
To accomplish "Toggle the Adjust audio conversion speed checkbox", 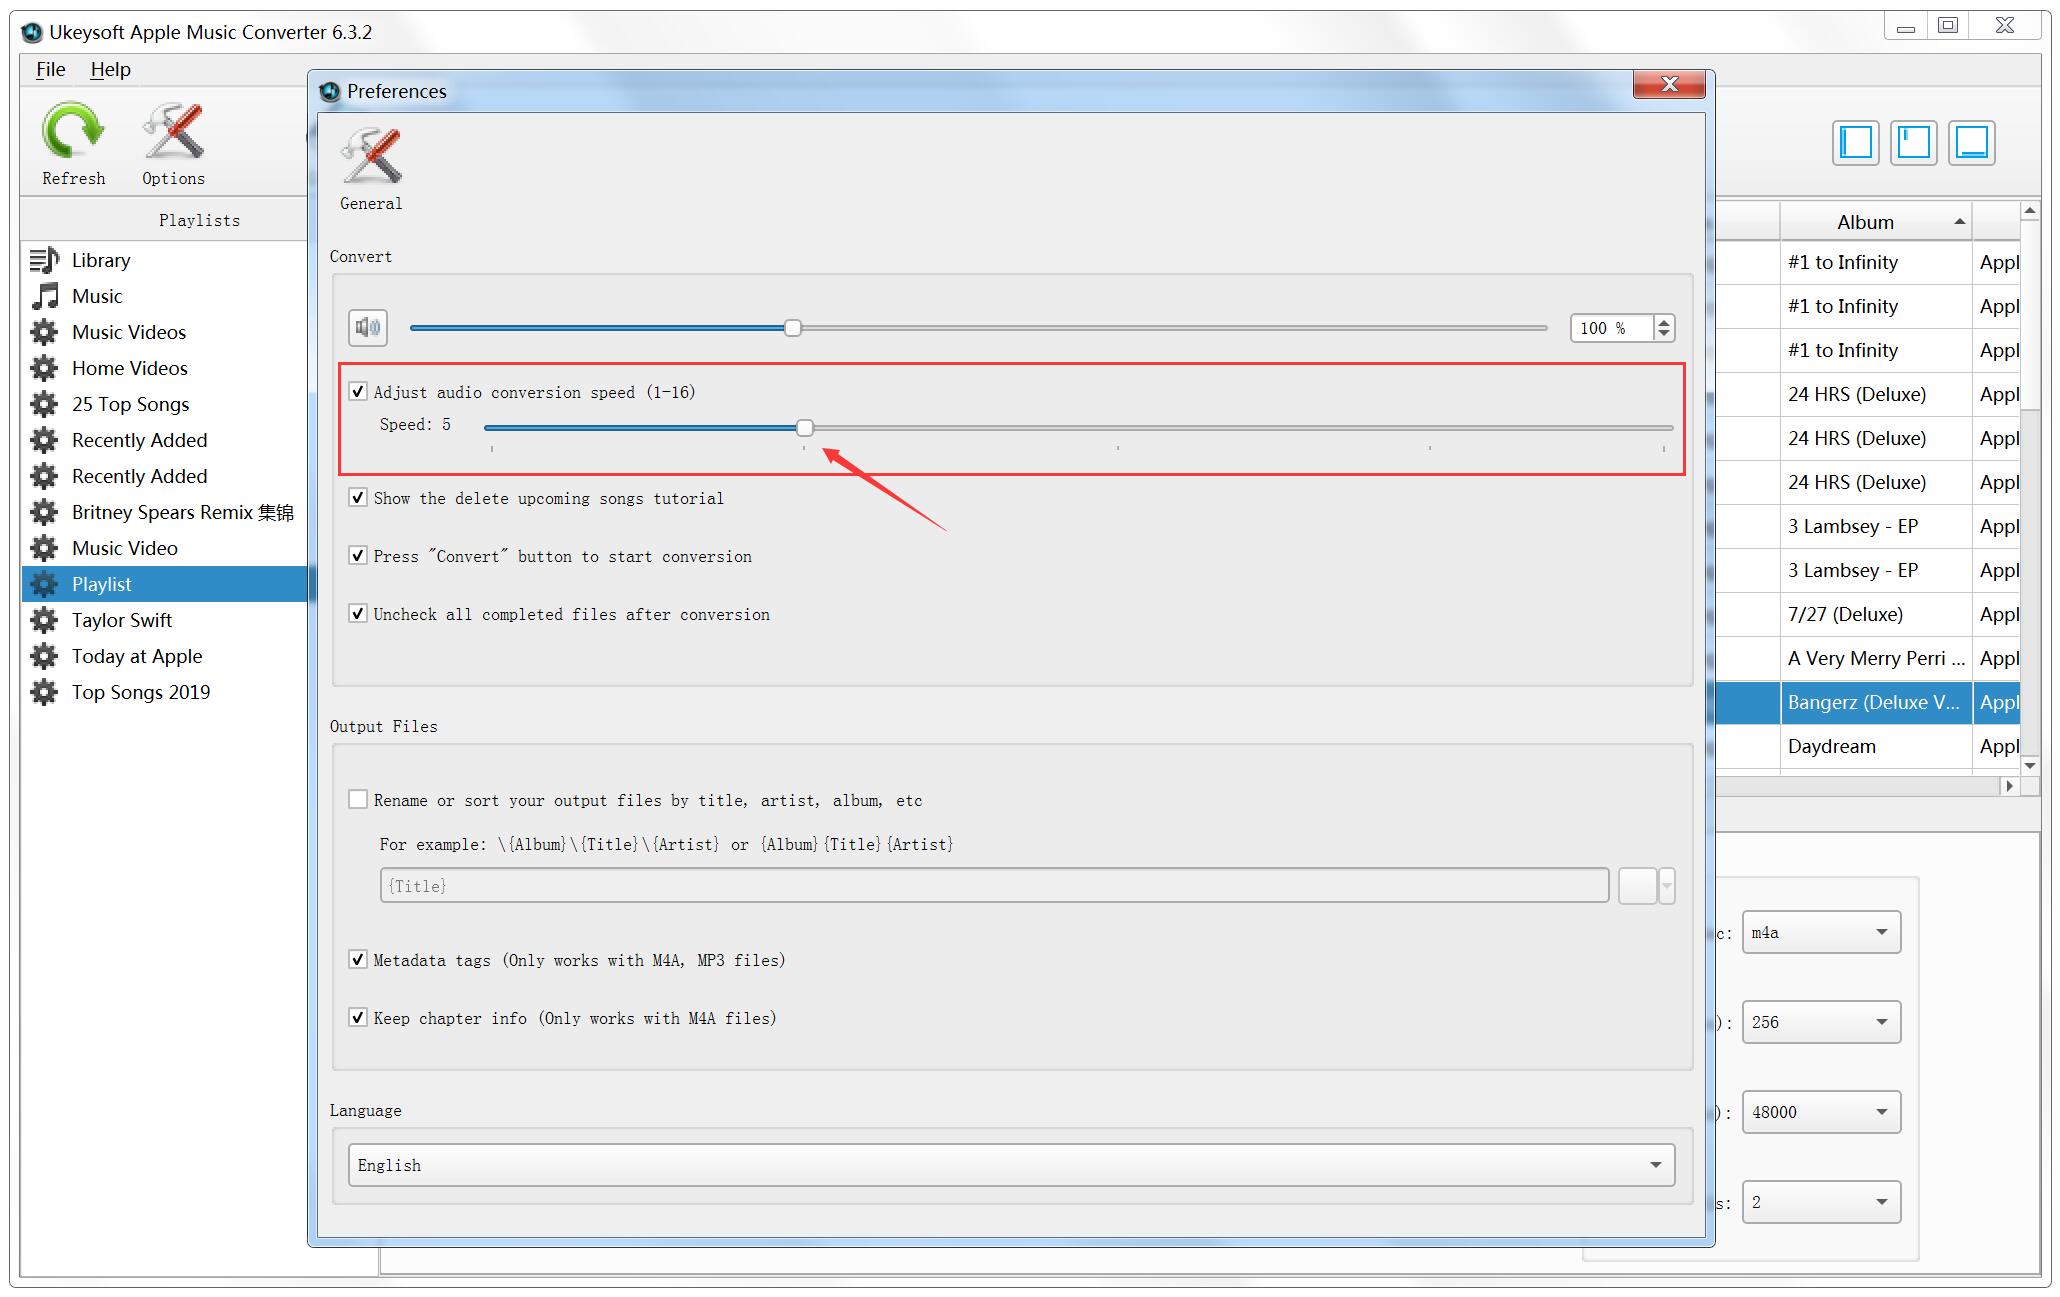I will [x=354, y=391].
